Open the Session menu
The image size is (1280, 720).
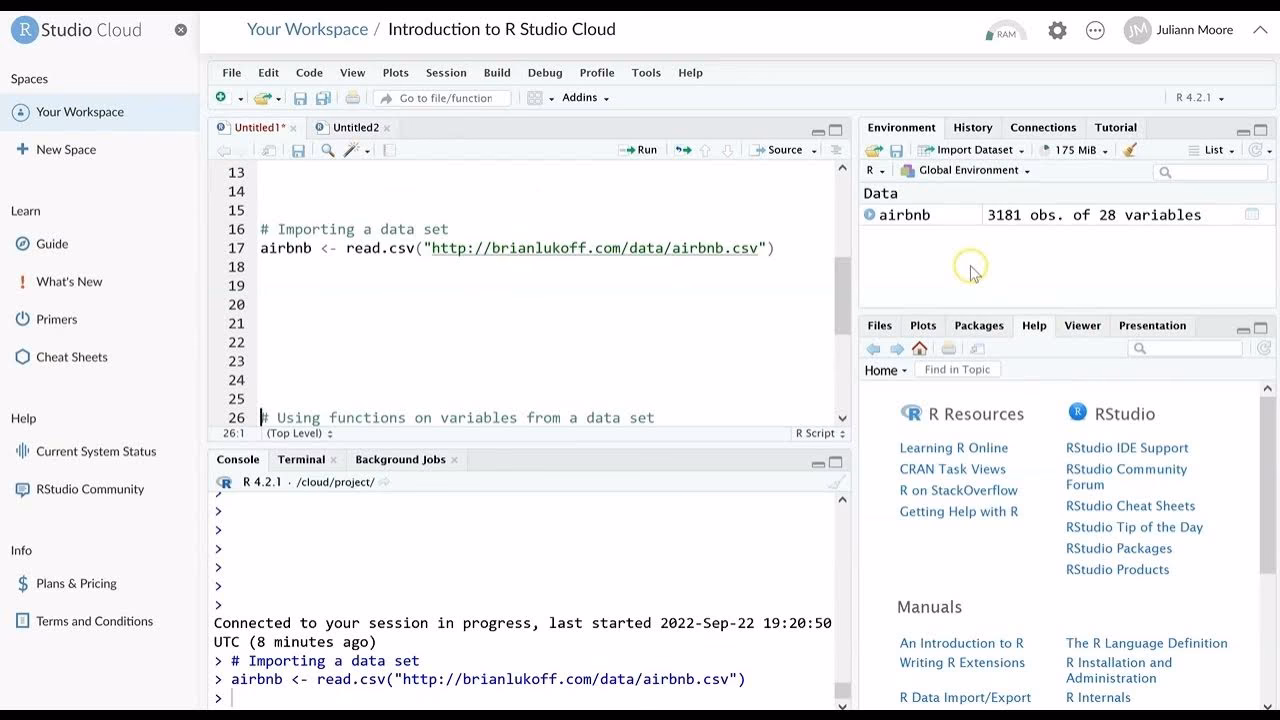click(446, 72)
